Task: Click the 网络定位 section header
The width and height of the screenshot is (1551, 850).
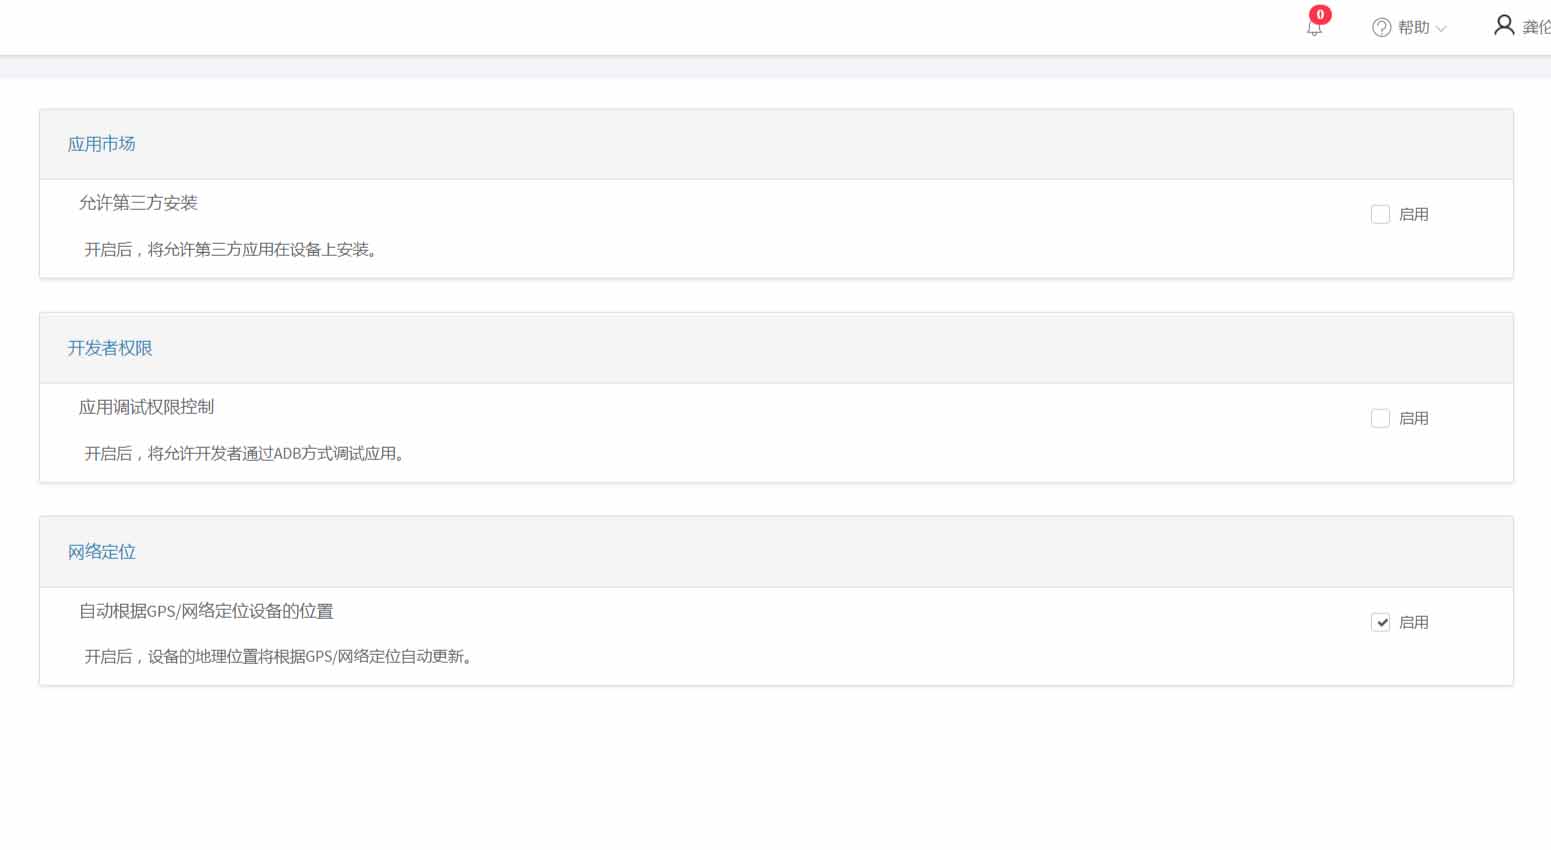Action: [x=102, y=552]
